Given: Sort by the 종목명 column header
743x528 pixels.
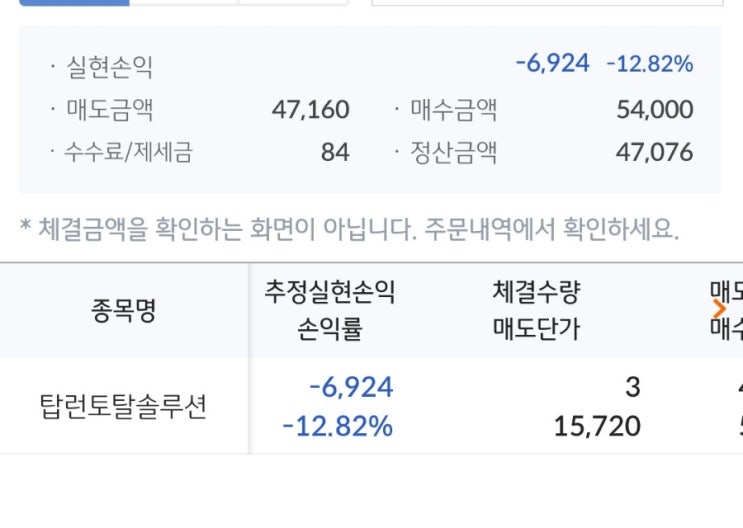Looking at the screenshot, I should point(124,310).
